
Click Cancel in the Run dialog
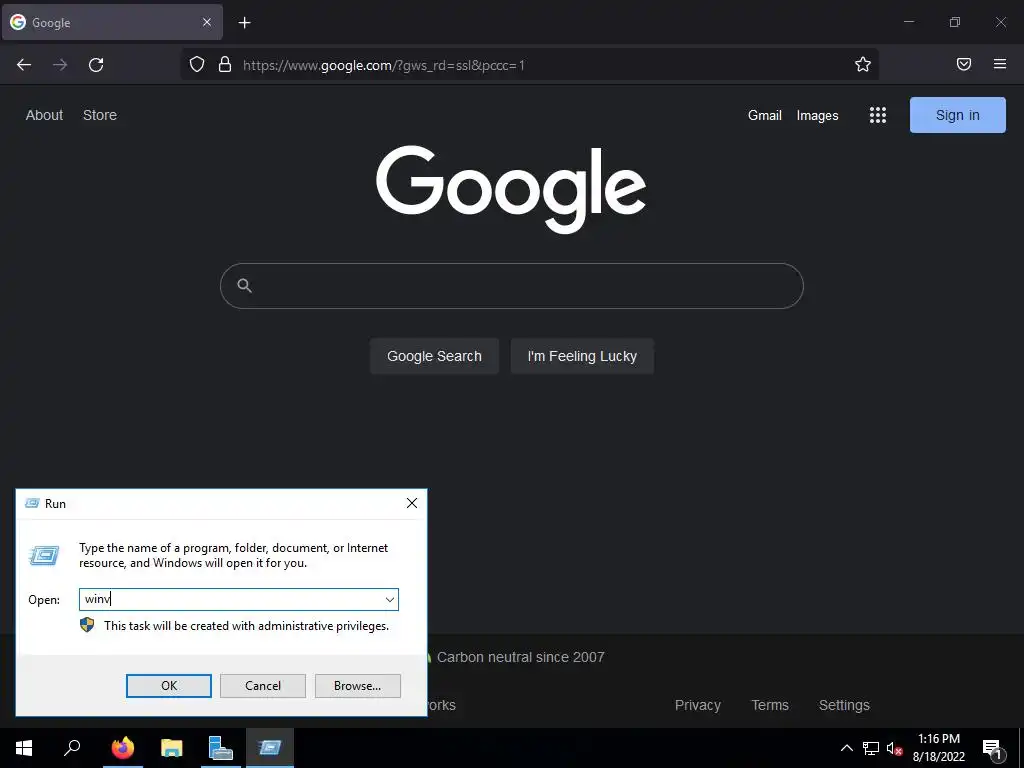(x=263, y=686)
